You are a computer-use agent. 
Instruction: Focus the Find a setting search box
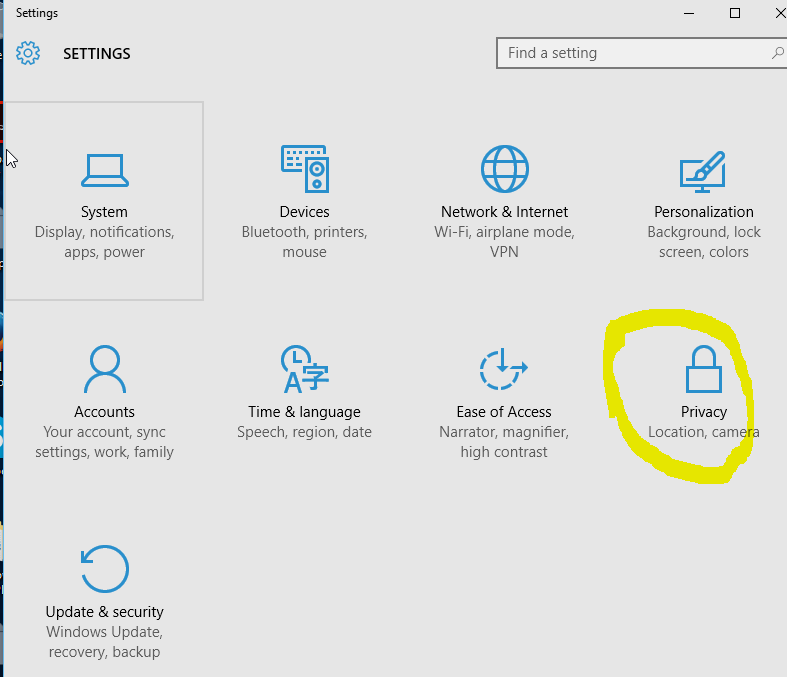click(641, 53)
